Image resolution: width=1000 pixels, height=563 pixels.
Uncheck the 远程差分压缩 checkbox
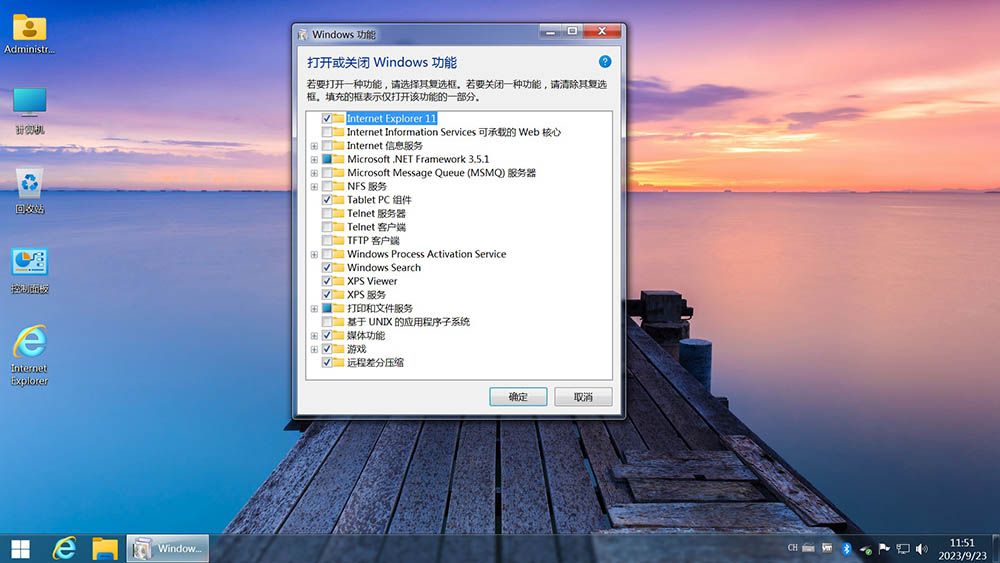[327, 363]
